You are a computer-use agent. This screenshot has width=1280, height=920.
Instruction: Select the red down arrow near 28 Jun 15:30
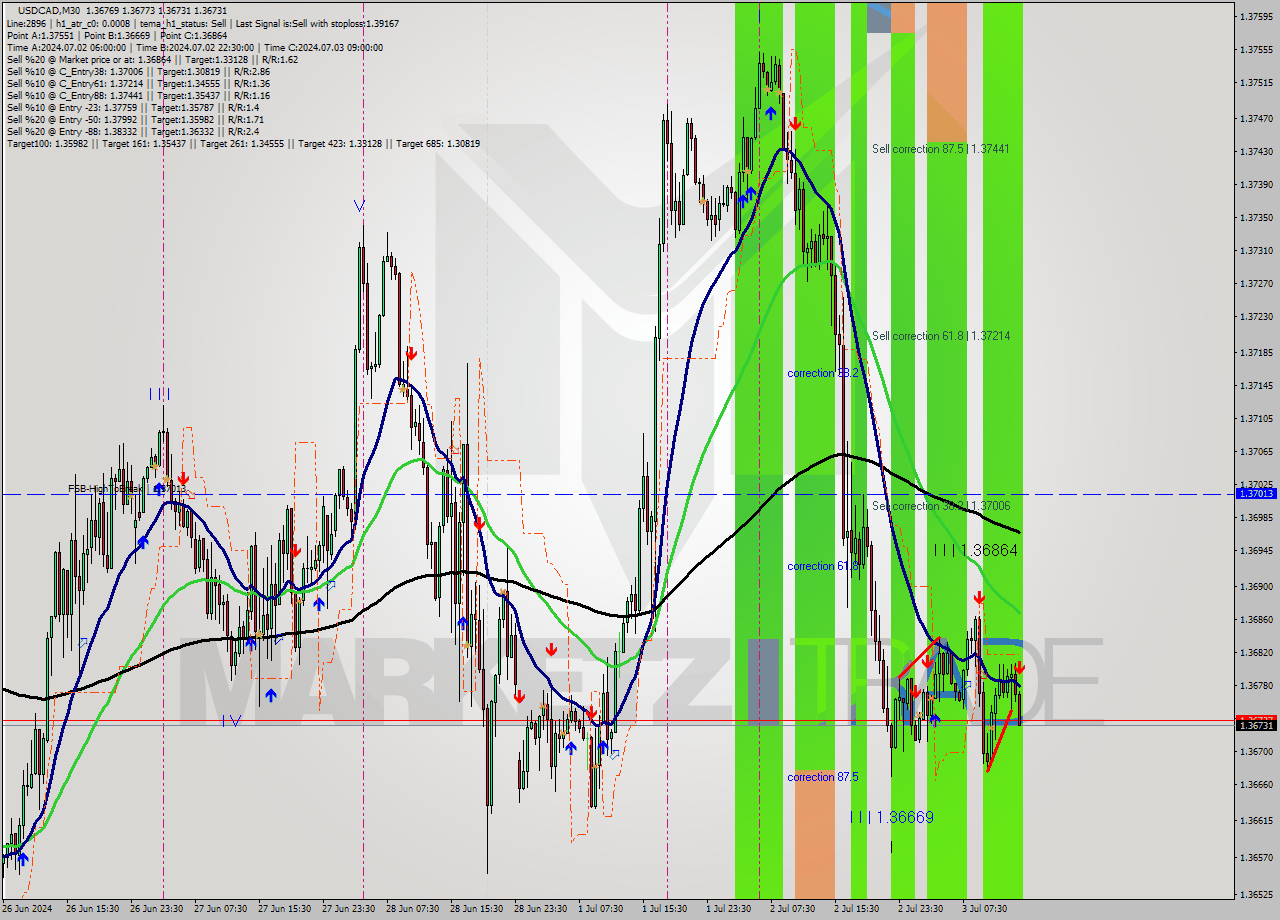point(479,523)
